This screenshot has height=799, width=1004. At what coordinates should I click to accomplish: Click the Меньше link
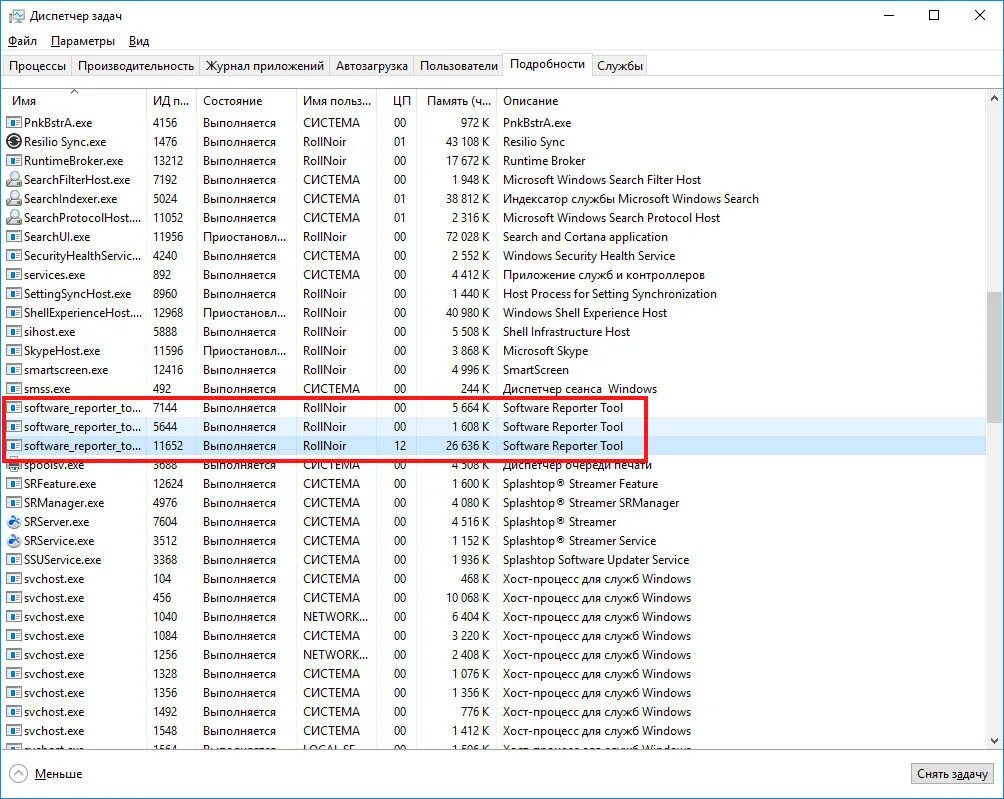click(58, 773)
